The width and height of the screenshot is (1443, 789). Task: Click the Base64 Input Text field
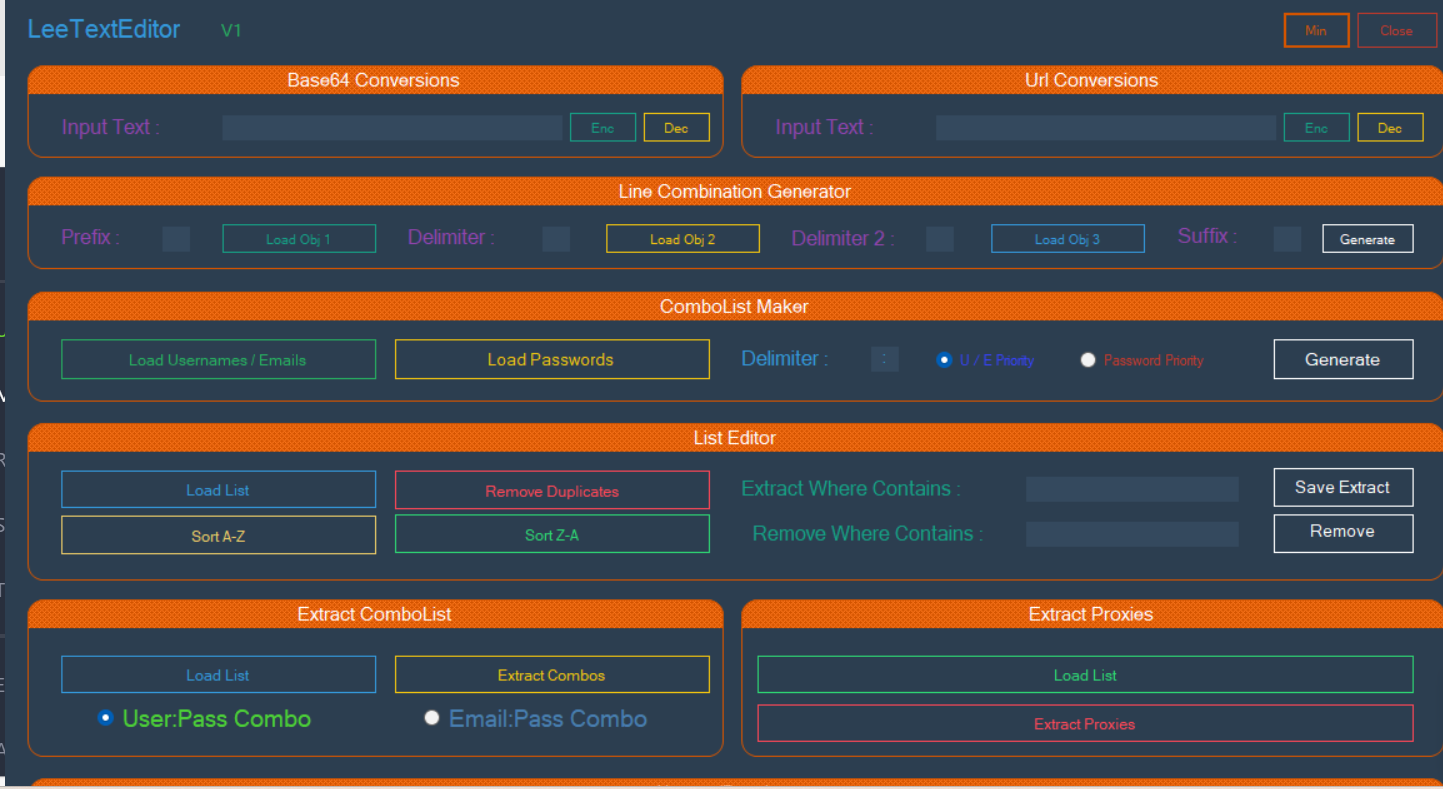pyautogui.click(x=392, y=128)
